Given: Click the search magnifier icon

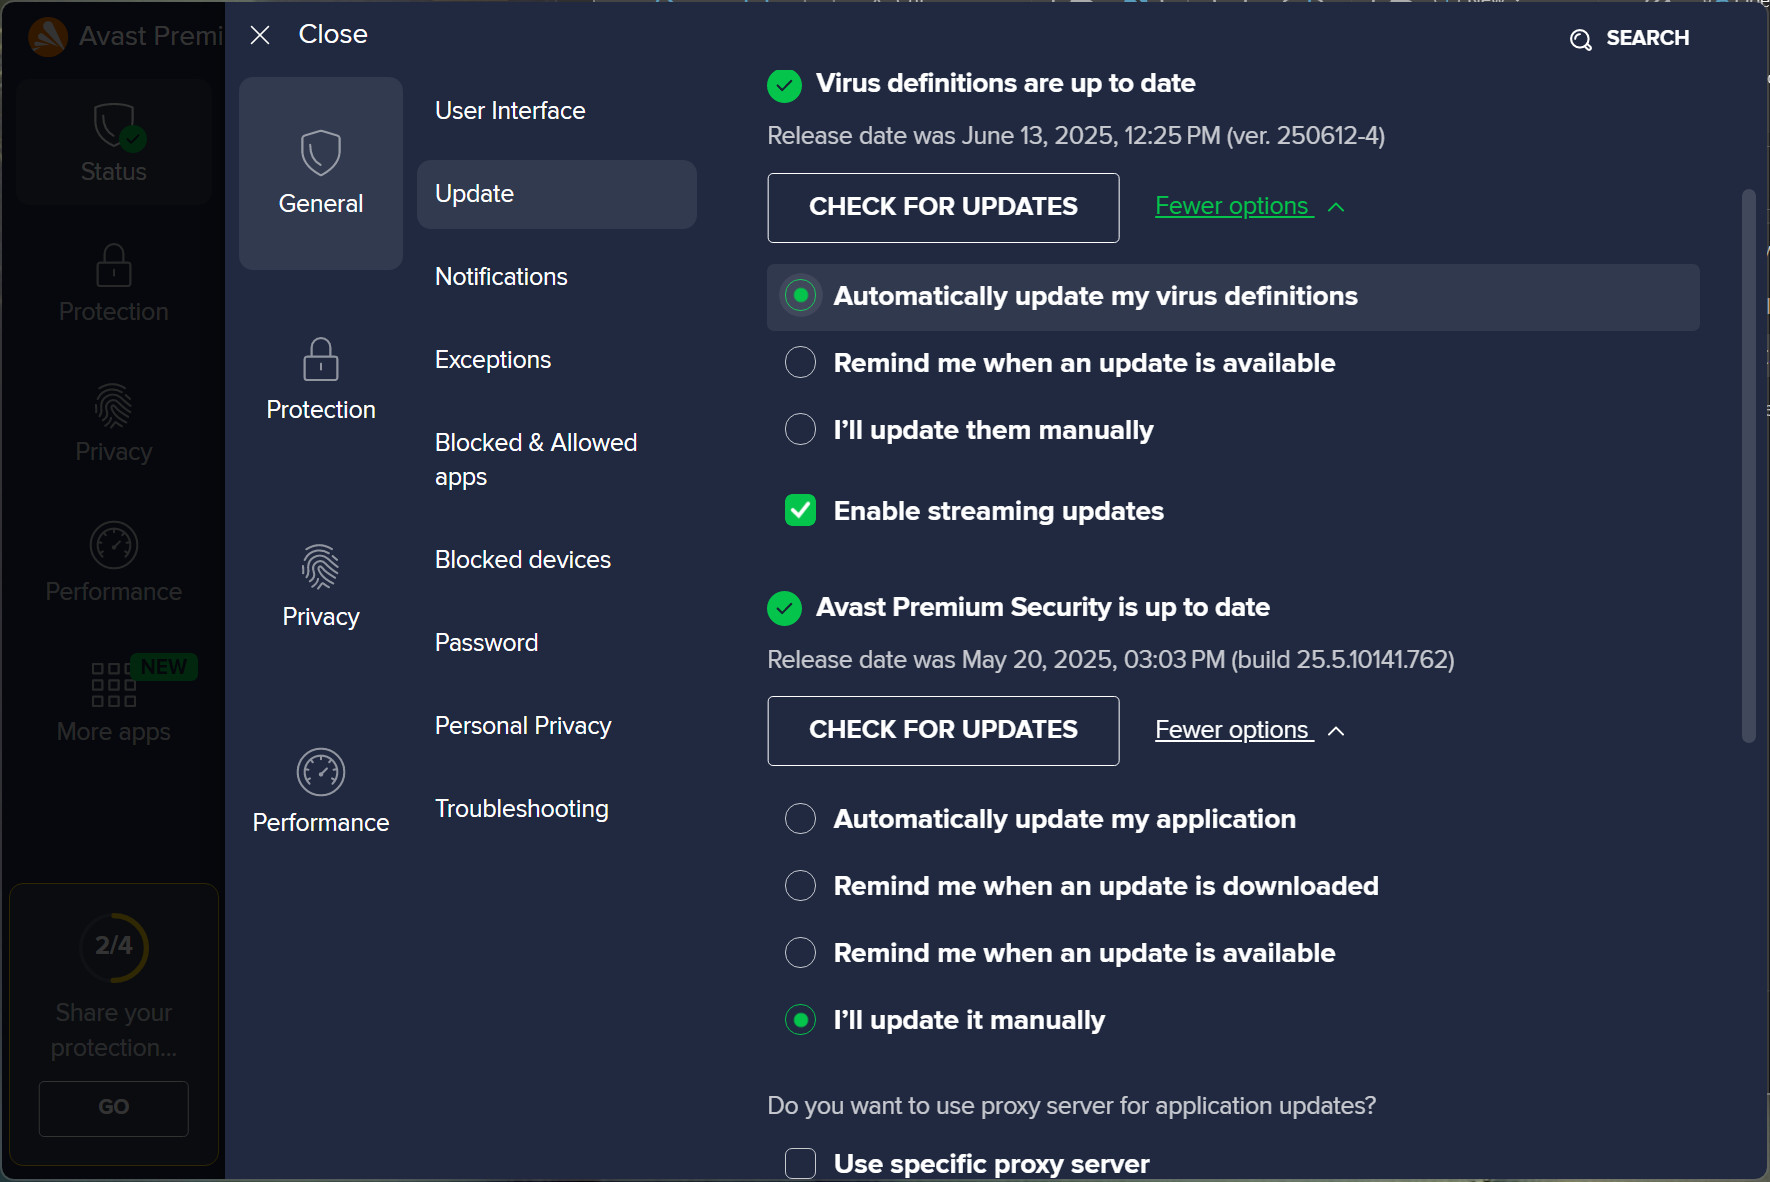Looking at the screenshot, I should click(x=1580, y=39).
